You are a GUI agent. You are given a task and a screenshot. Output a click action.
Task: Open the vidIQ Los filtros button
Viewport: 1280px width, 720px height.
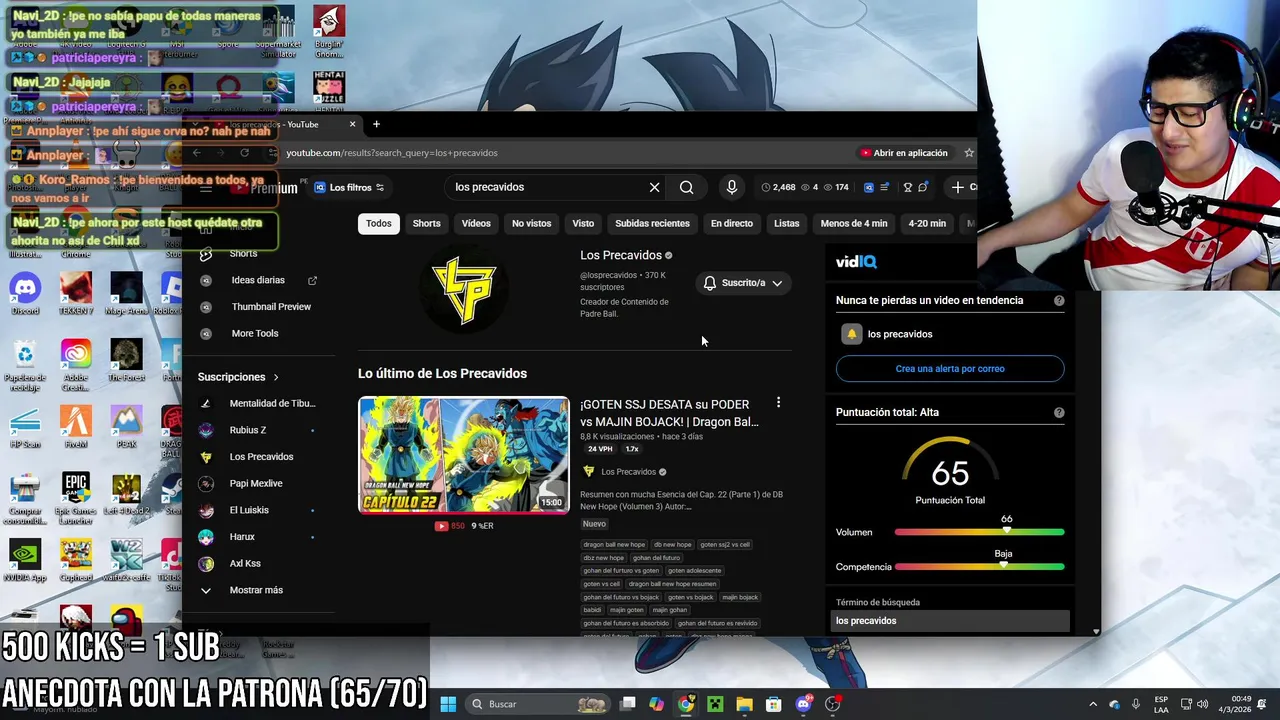349,187
